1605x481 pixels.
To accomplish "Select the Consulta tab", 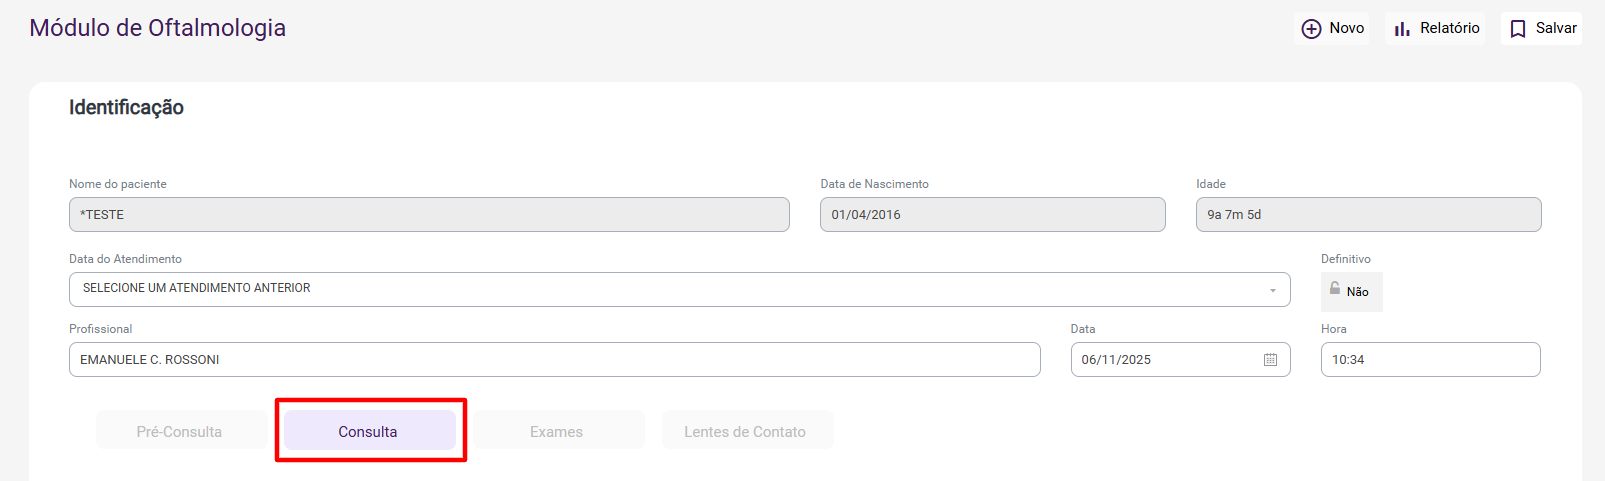I will tap(368, 432).
